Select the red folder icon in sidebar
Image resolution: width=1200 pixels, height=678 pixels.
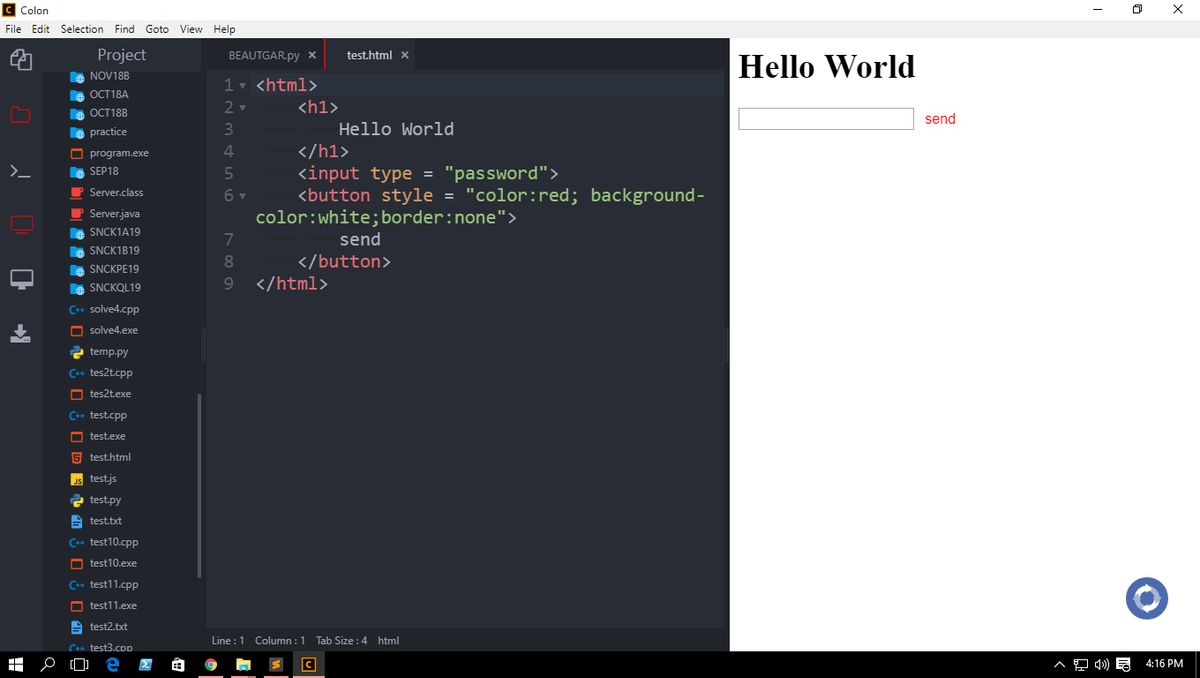pyautogui.click(x=20, y=114)
